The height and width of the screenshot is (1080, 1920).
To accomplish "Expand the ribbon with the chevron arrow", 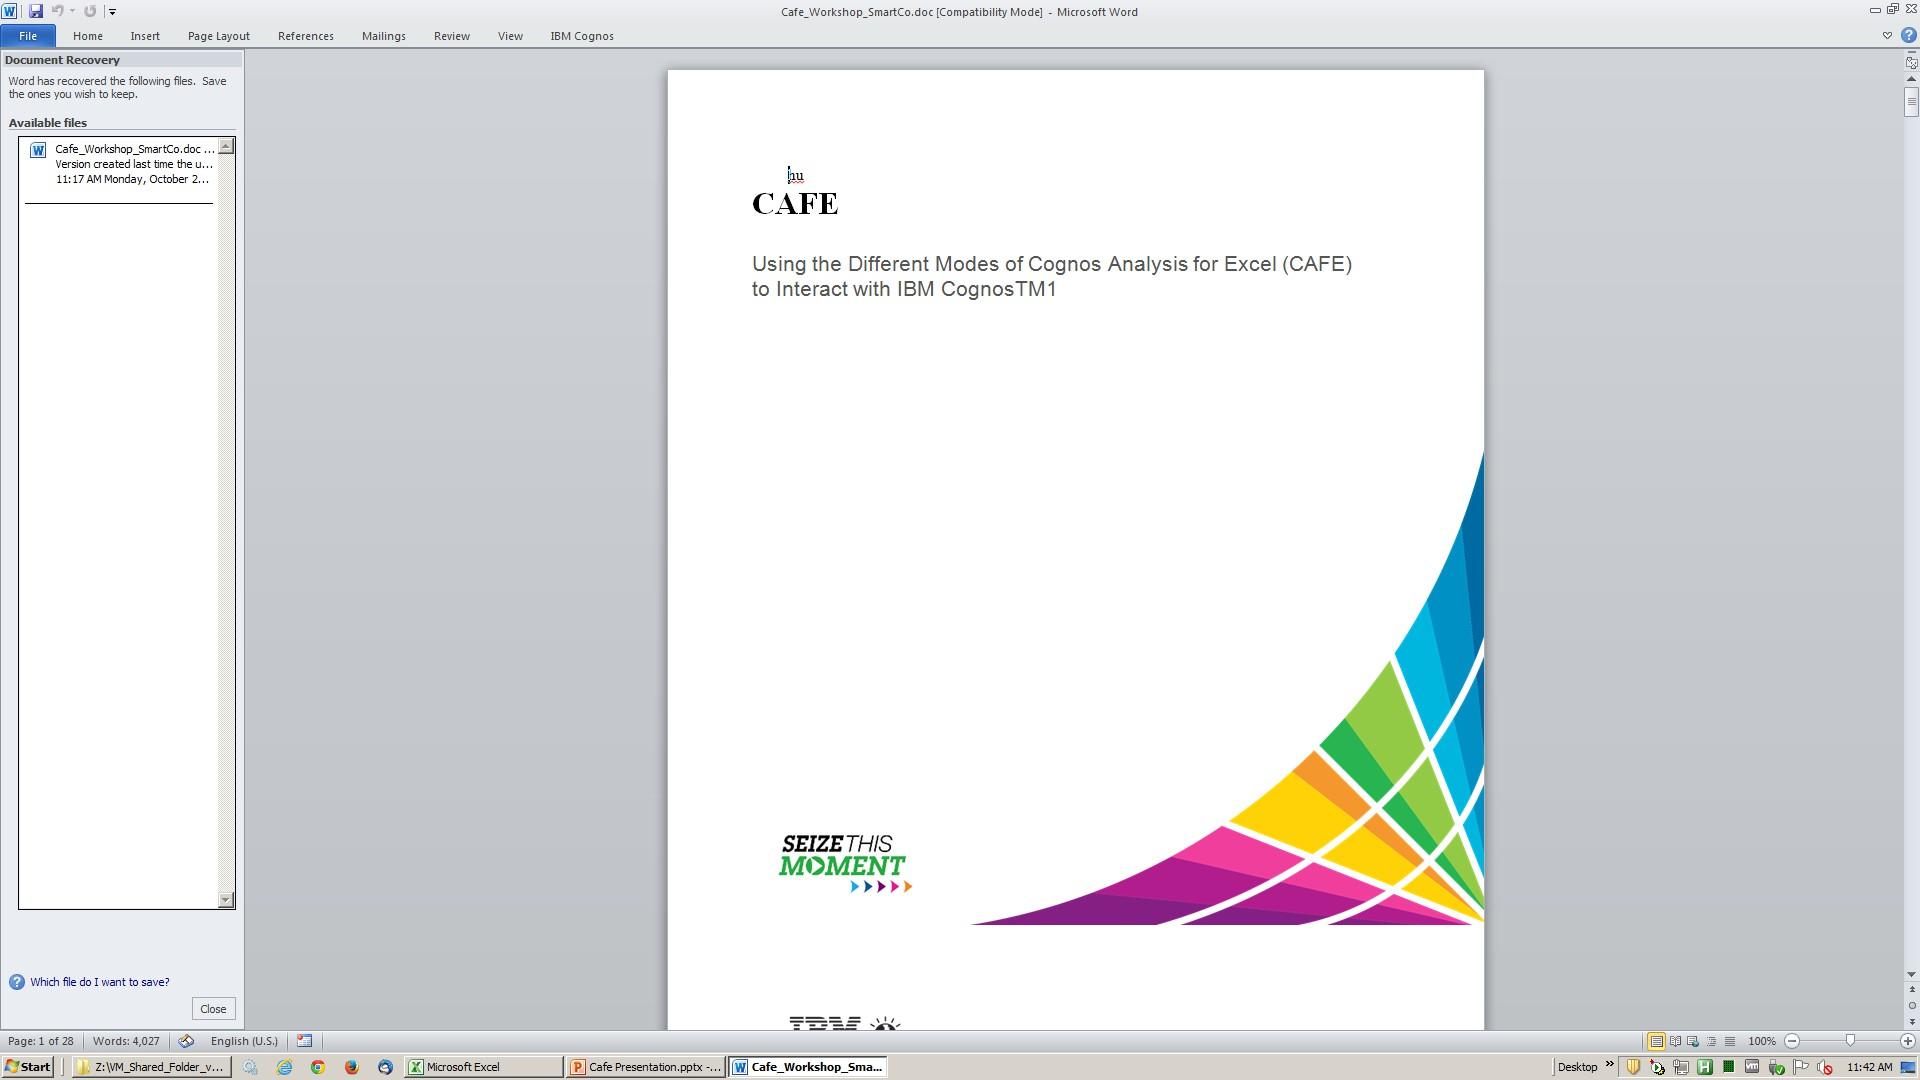I will pos(1887,36).
